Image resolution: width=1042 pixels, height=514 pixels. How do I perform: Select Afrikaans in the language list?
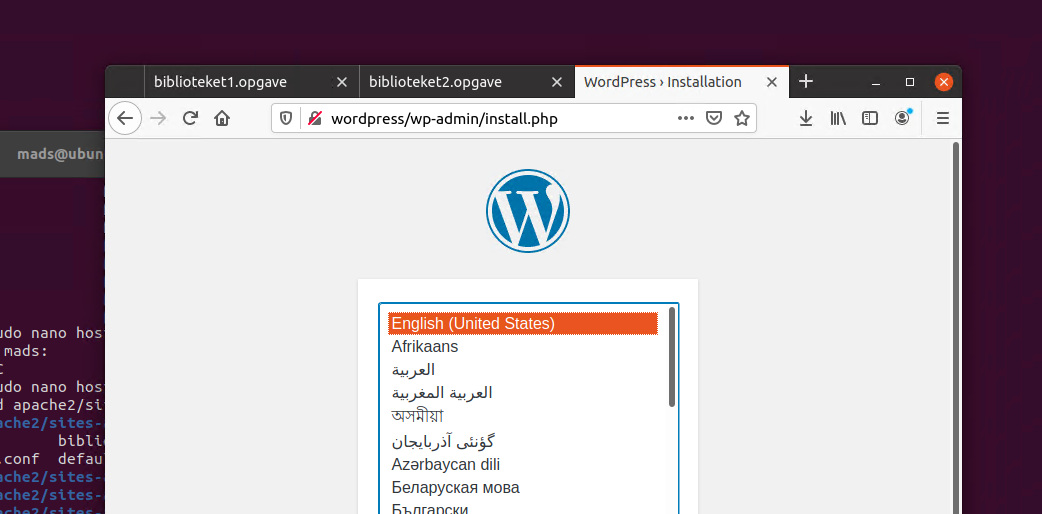click(x=523, y=346)
